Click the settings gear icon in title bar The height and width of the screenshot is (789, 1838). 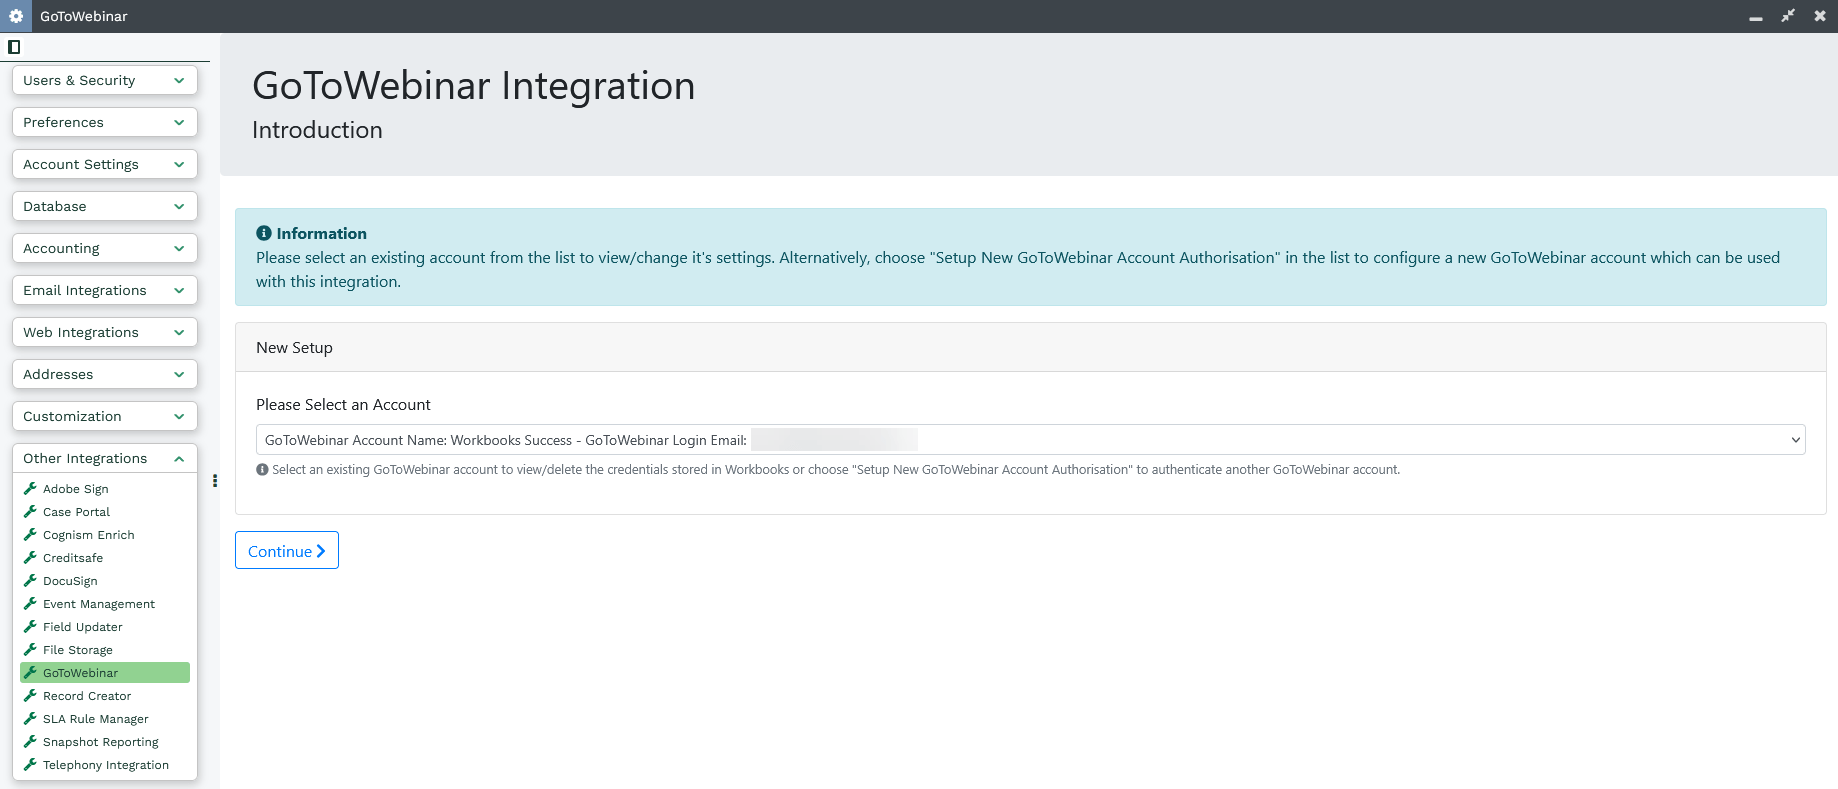pos(16,16)
